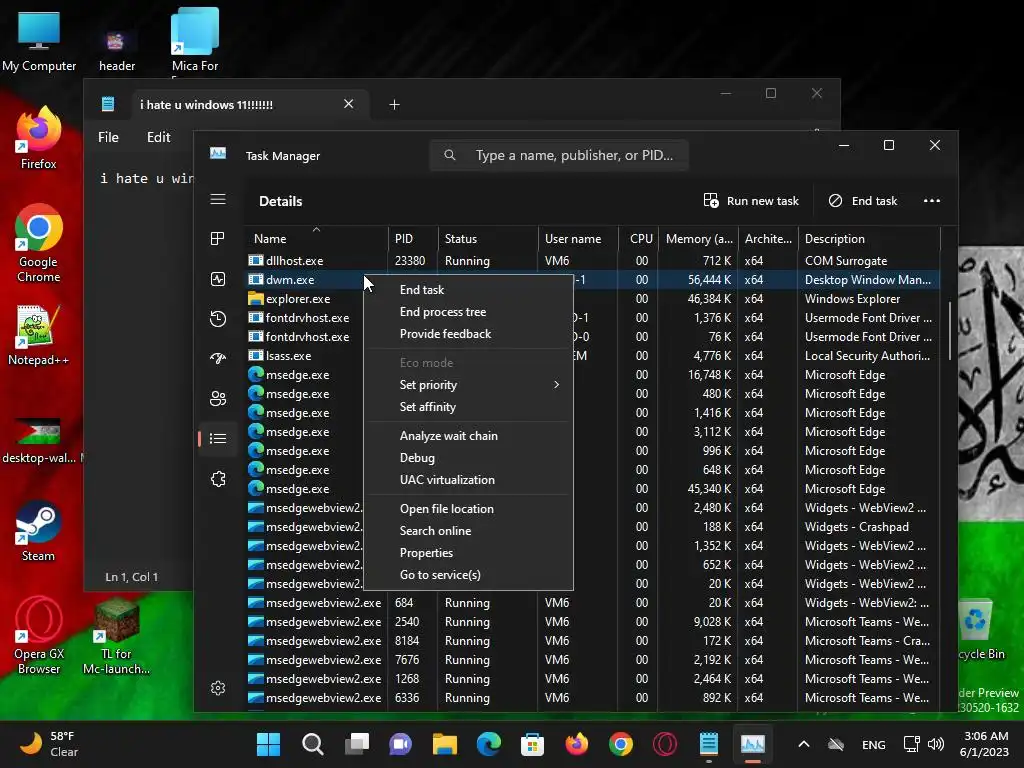1024x768 pixels.
Task: Click the Windows Explorer description cell
Action: 852,298
